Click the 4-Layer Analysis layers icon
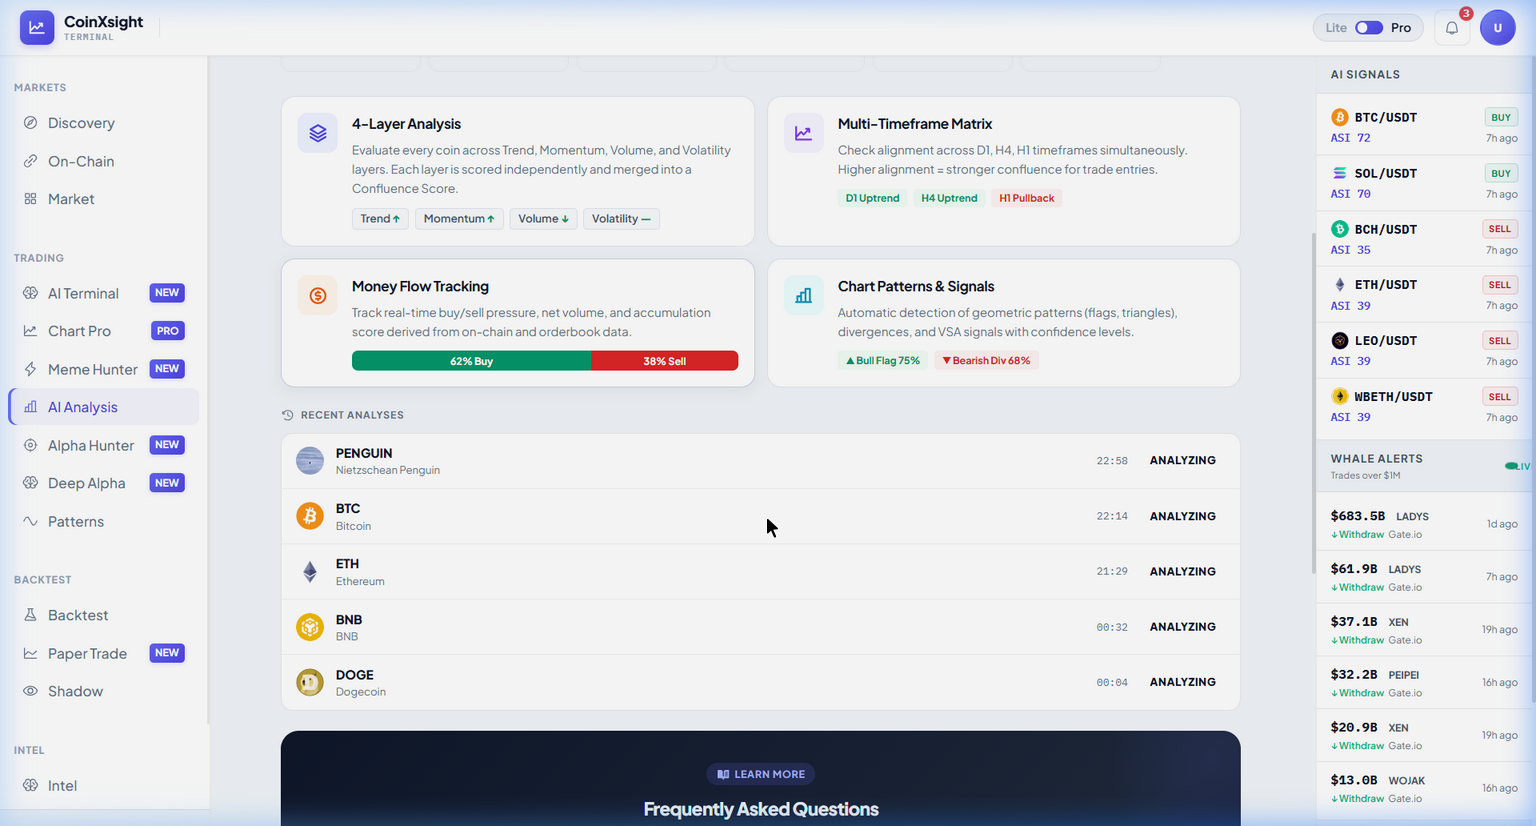This screenshot has width=1536, height=826. click(317, 133)
